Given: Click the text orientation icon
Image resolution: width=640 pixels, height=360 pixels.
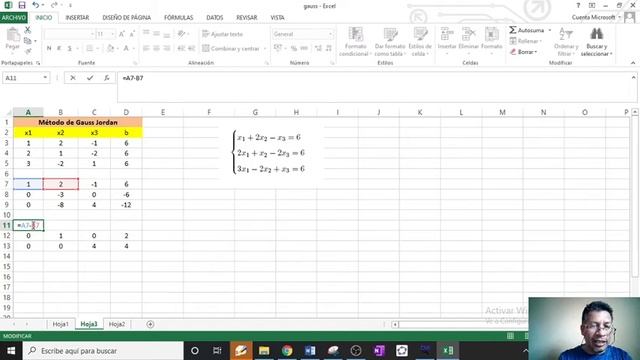Looking at the screenshot, I should pyautogui.click(x=182, y=34).
